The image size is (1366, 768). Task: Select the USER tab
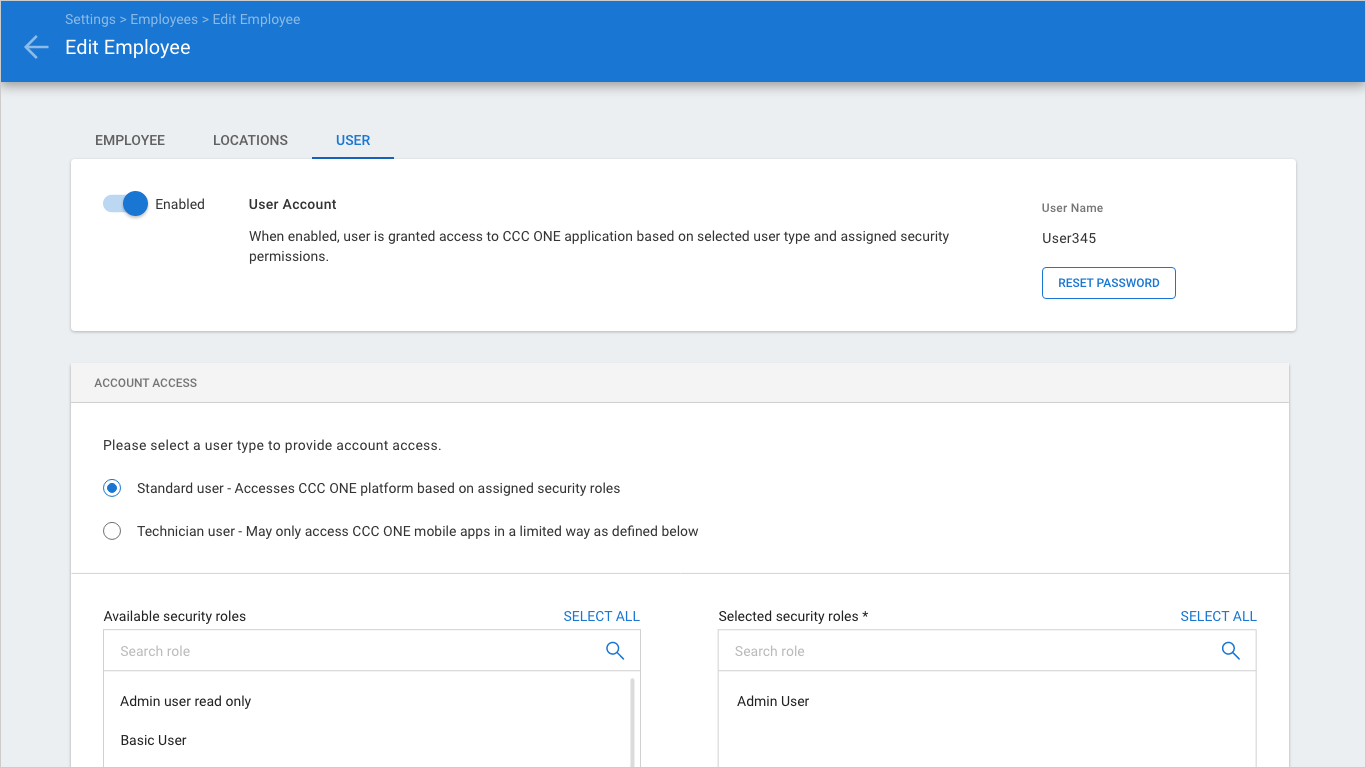(x=353, y=140)
